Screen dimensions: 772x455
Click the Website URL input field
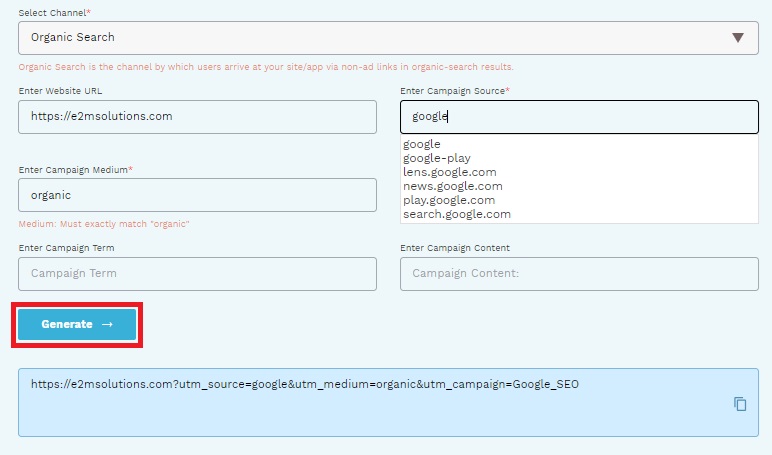(x=197, y=117)
